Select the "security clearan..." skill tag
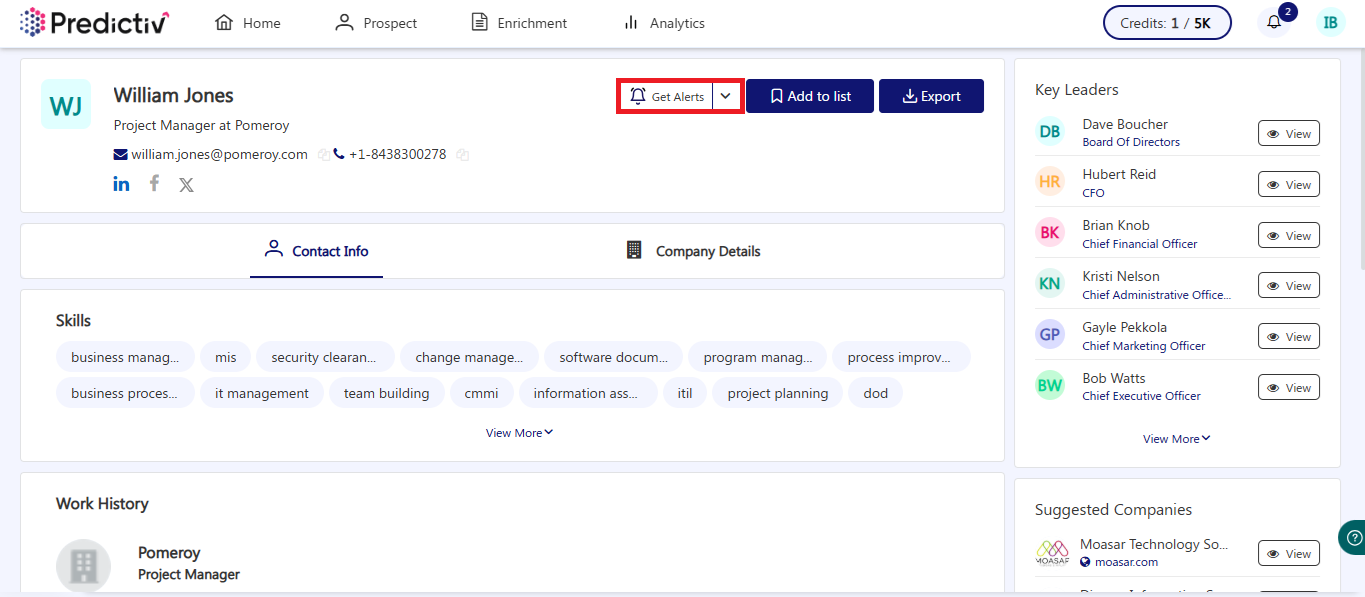1365x597 pixels. (x=324, y=357)
